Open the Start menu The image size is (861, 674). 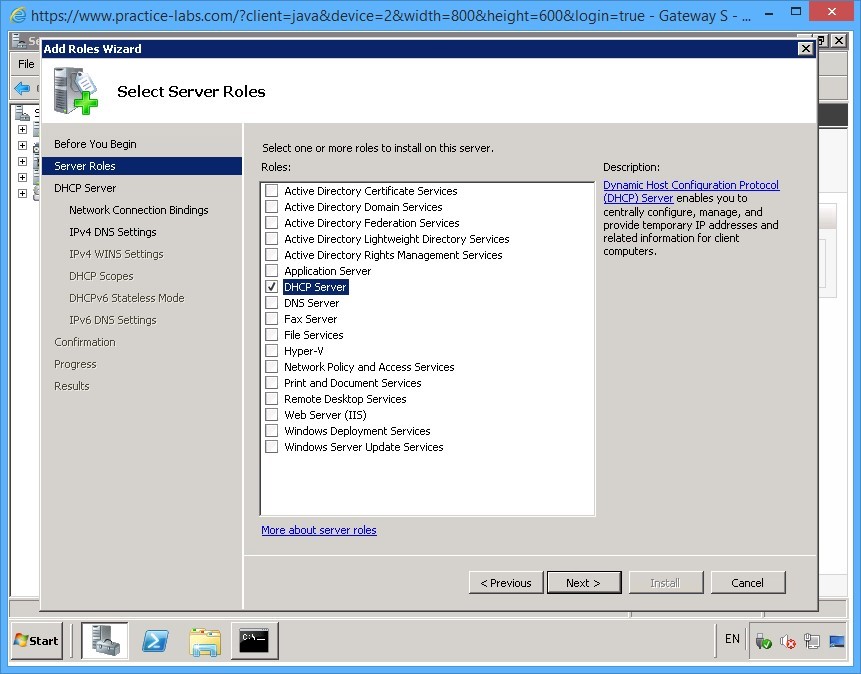pyautogui.click(x=35, y=640)
